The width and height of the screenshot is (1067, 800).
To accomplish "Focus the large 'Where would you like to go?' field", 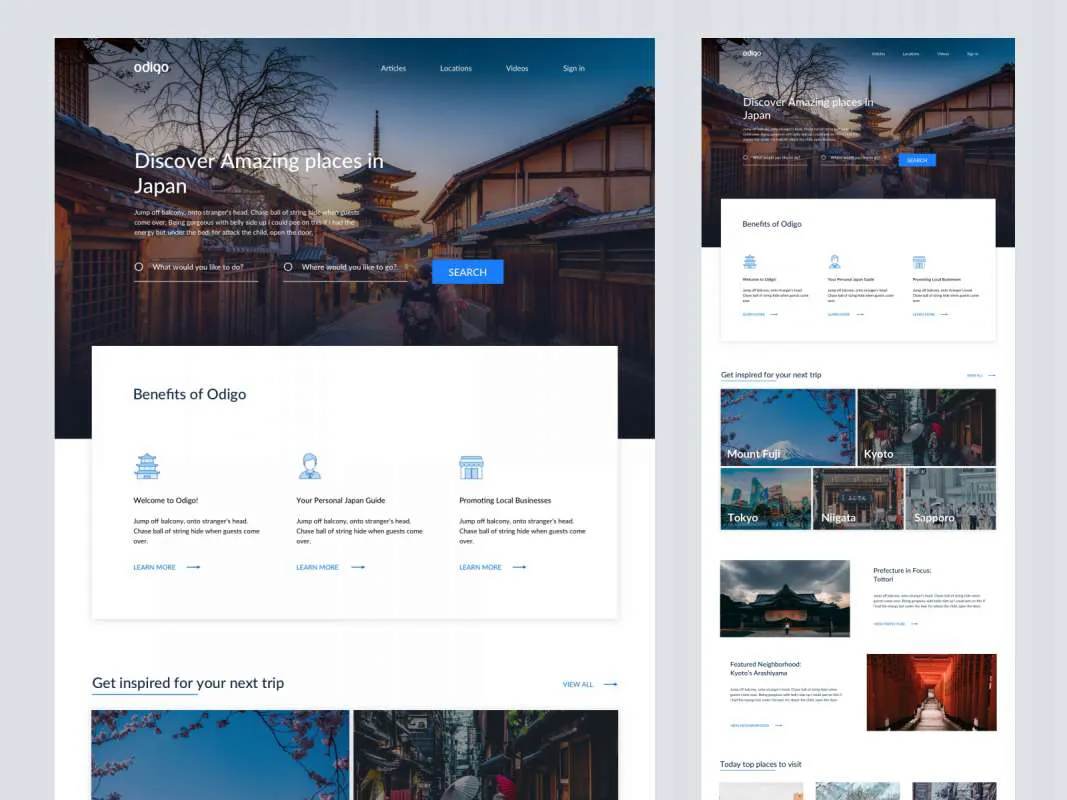I will tap(352, 268).
